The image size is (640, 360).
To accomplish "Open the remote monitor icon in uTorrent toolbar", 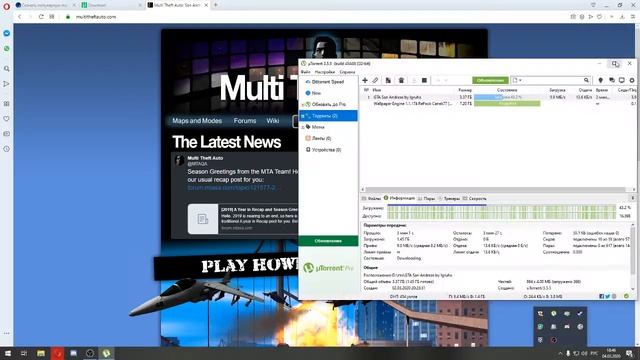I will (x=622, y=80).
